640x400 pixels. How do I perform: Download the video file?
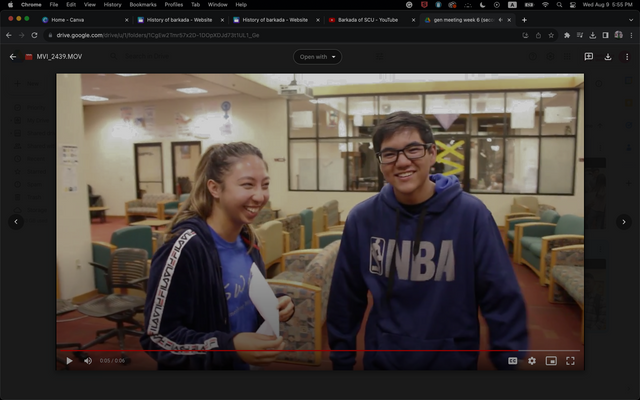tap(608, 57)
